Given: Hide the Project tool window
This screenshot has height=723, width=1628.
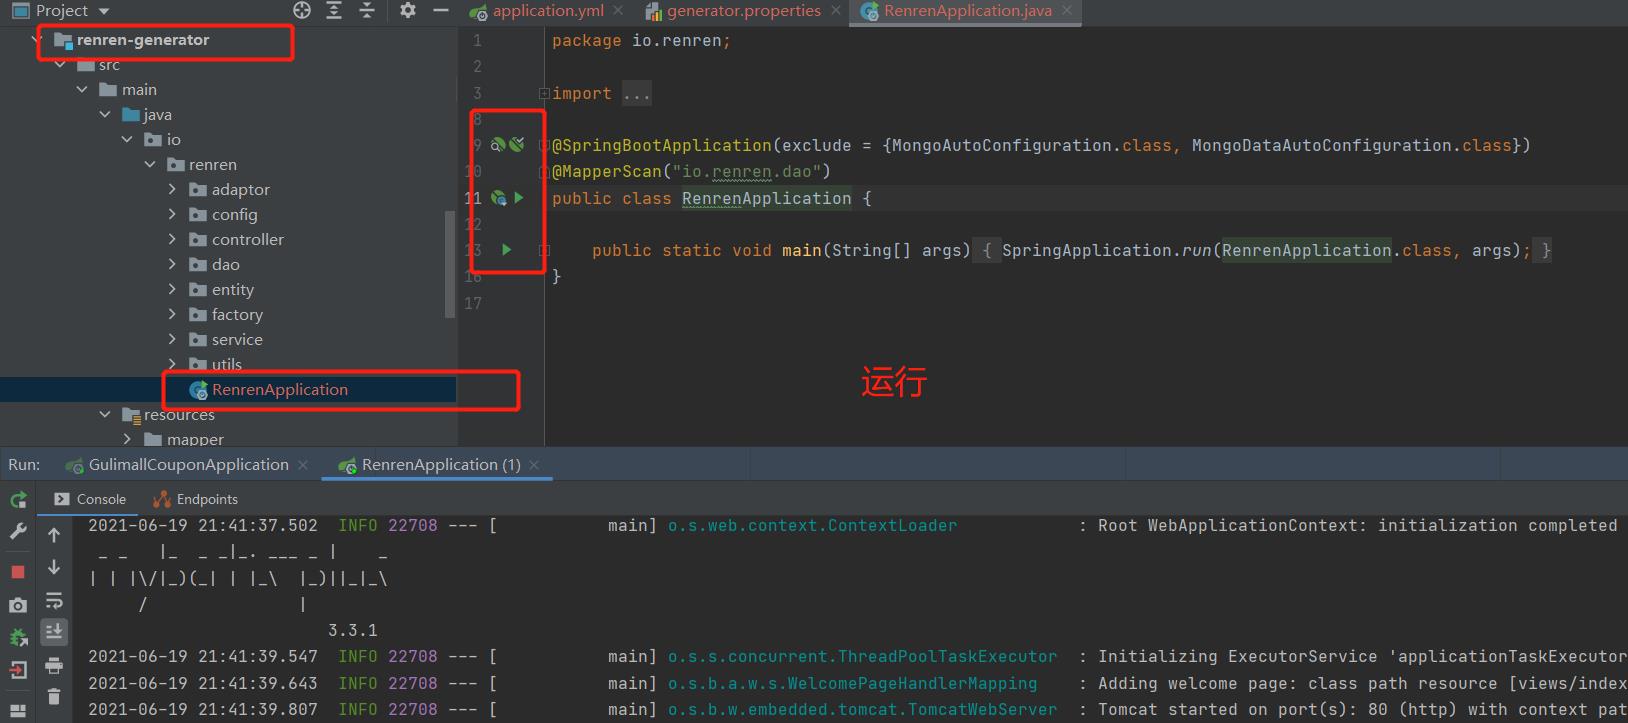Looking at the screenshot, I should tap(441, 10).
